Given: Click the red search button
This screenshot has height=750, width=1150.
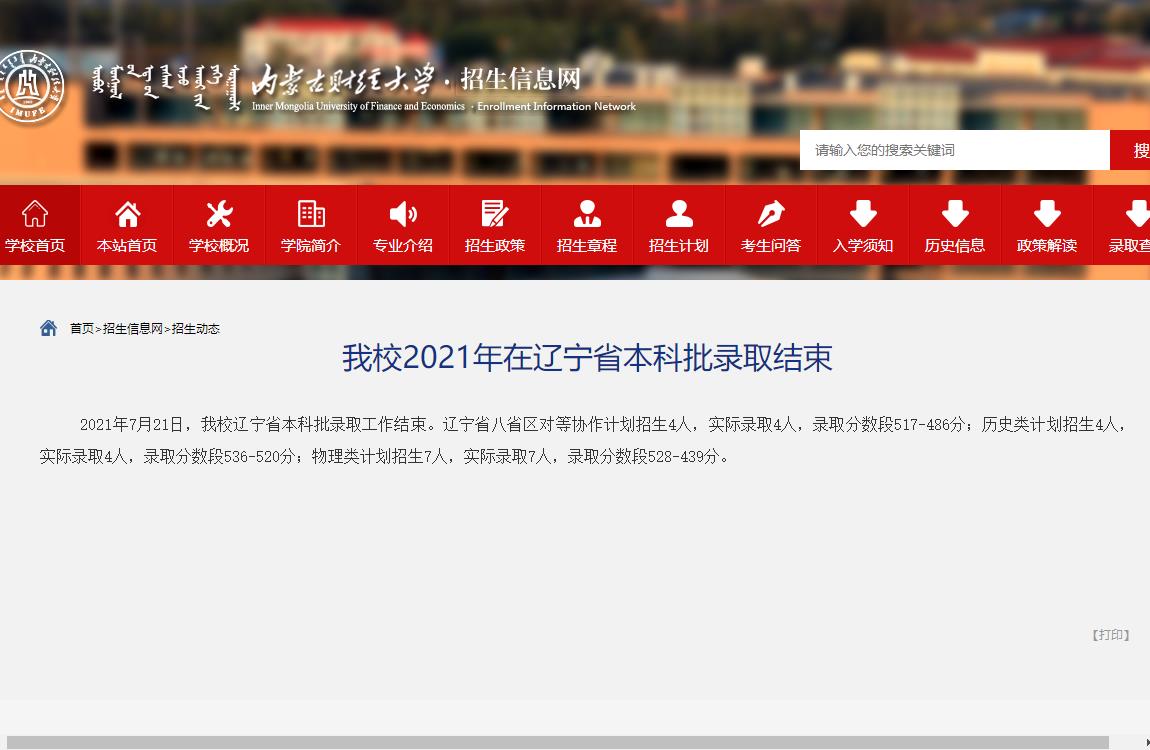Looking at the screenshot, I should tap(1130, 150).
